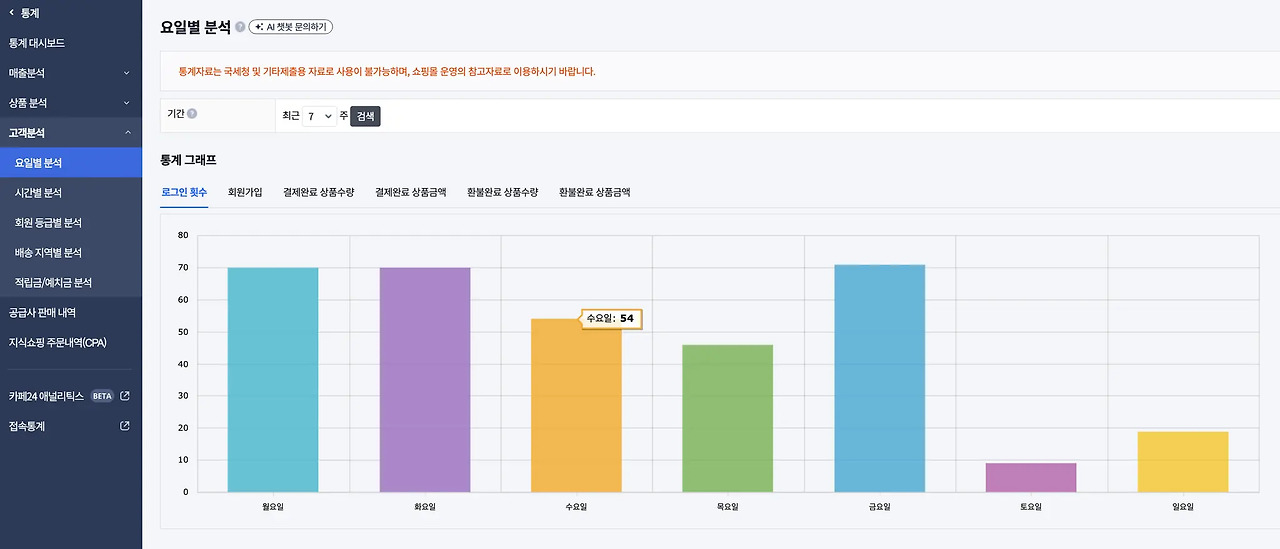Click the orange 수요일 bar
Image resolution: width=1280 pixels, height=549 pixels.
tap(576, 405)
